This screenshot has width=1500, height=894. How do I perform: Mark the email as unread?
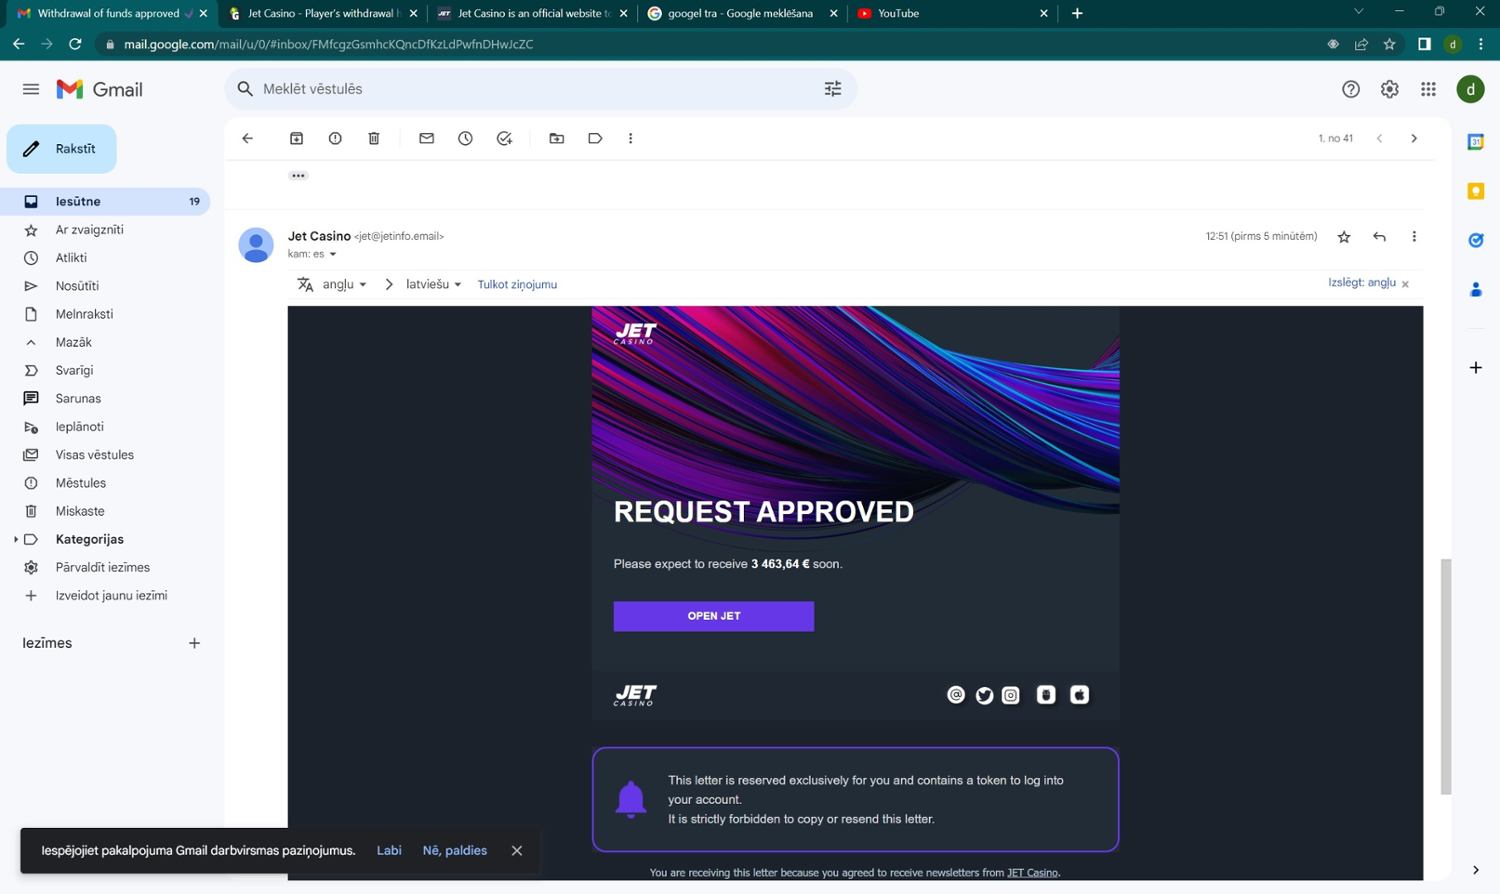(x=427, y=139)
